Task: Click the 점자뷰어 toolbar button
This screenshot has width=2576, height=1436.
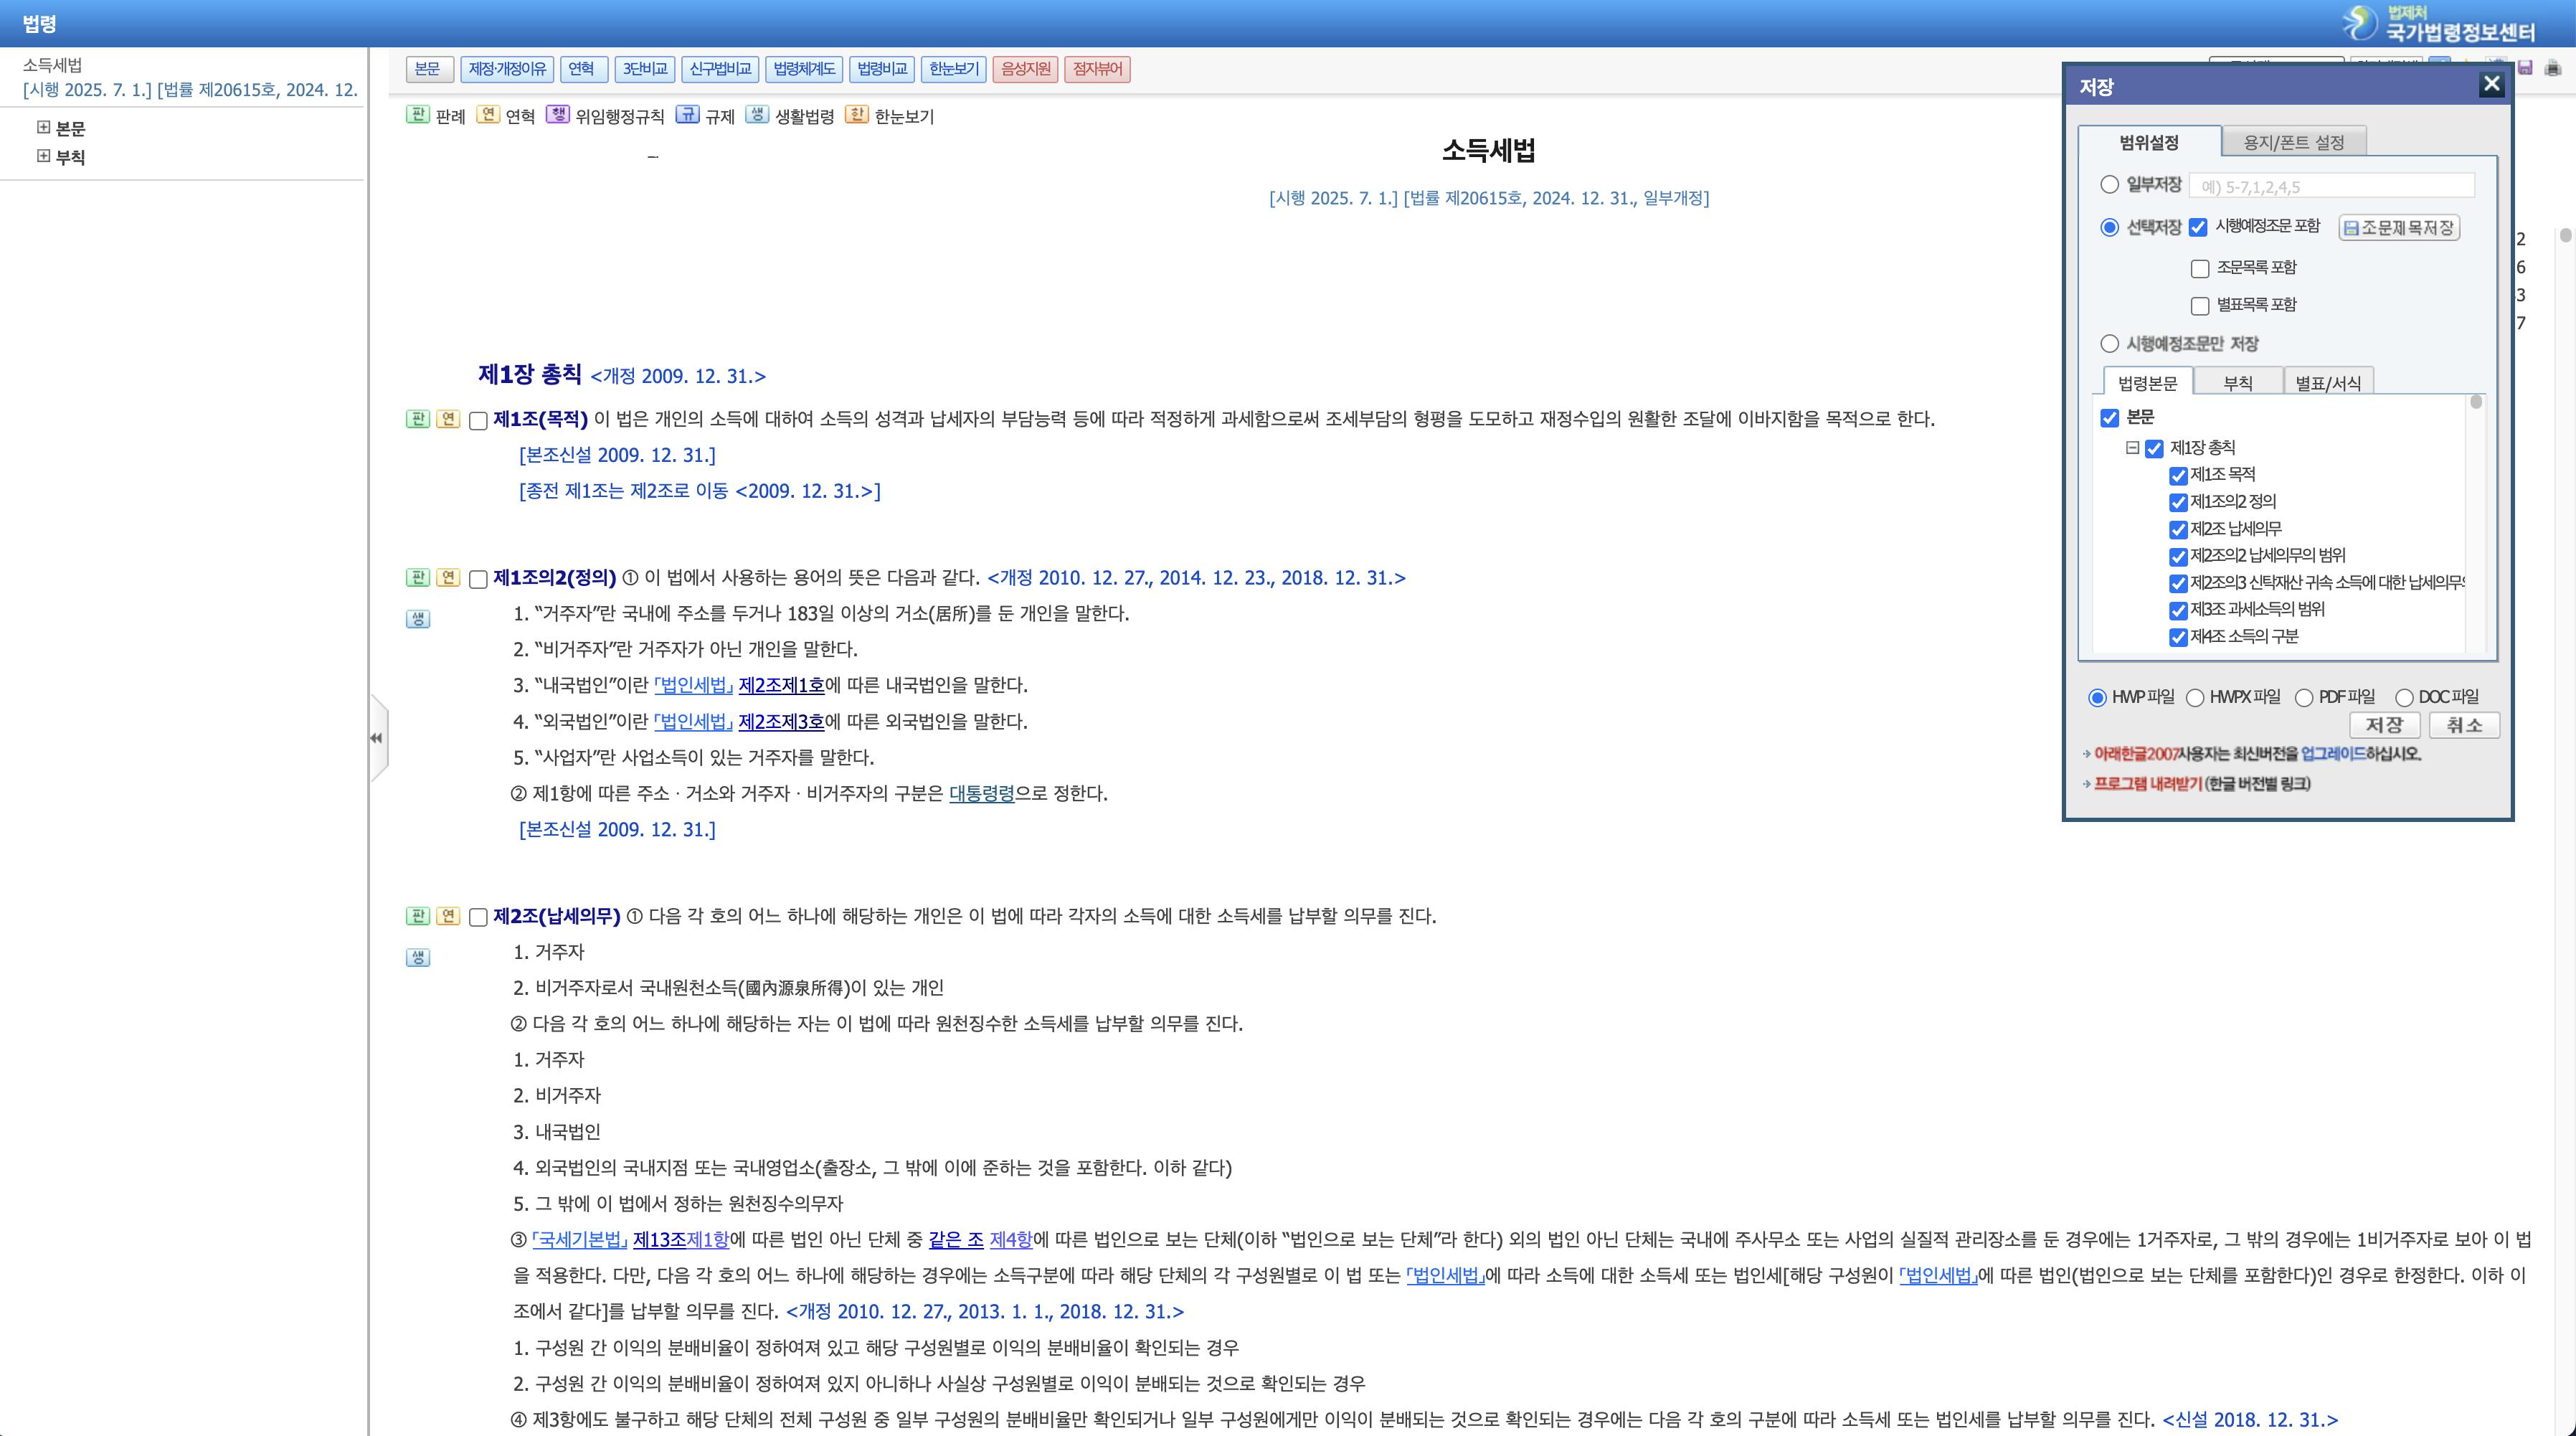Action: (1098, 69)
